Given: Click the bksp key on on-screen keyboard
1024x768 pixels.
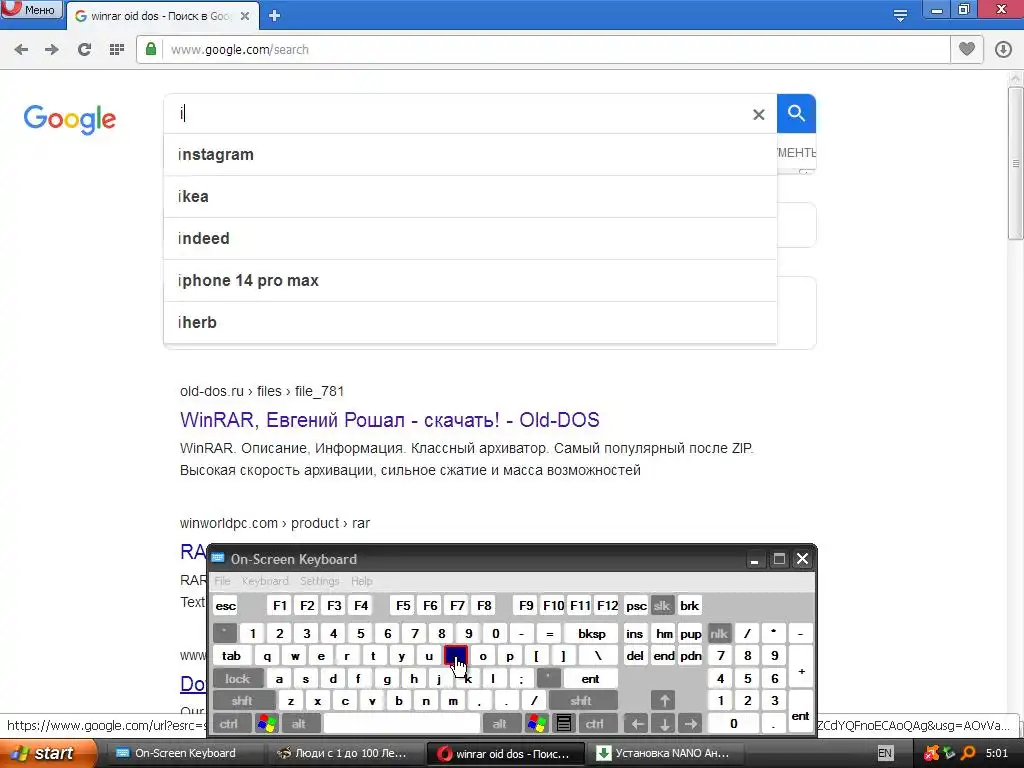Looking at the screenshot, I should [592, 633].
